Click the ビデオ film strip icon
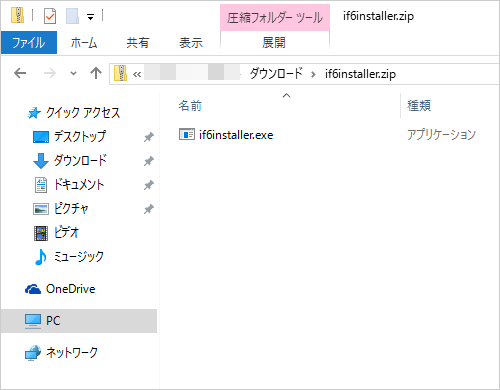This screenshot has height=390, width=500. pos(41,233)
